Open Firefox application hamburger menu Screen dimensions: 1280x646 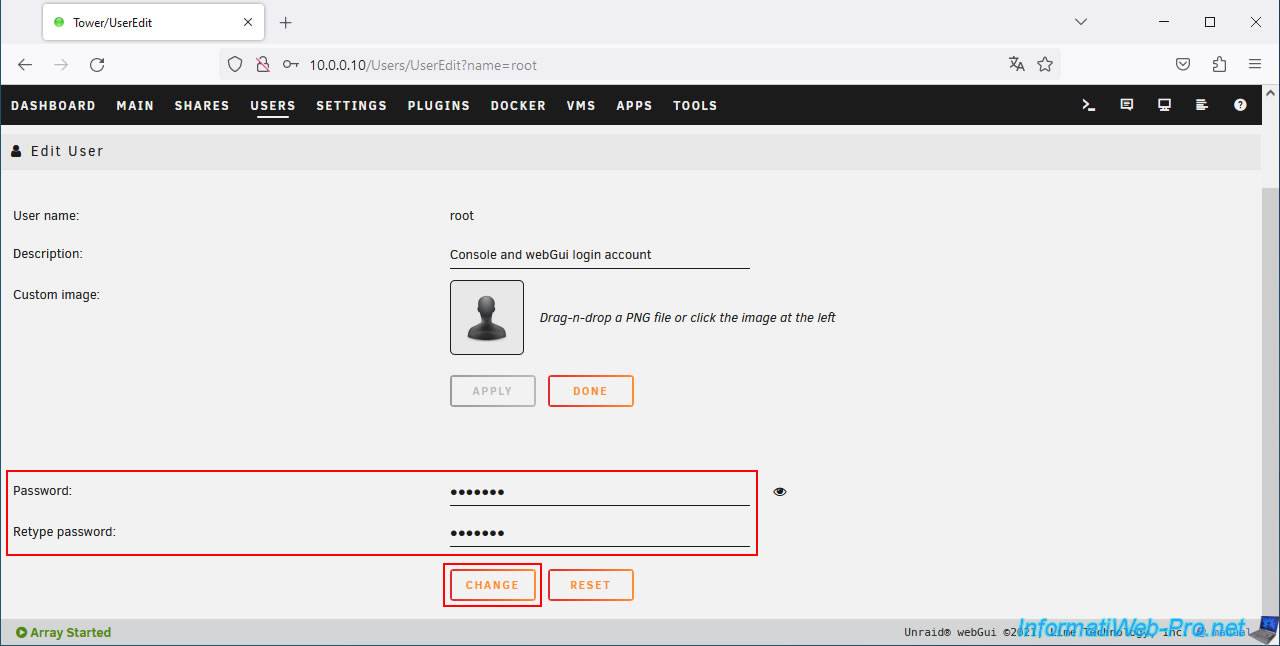1255,65
